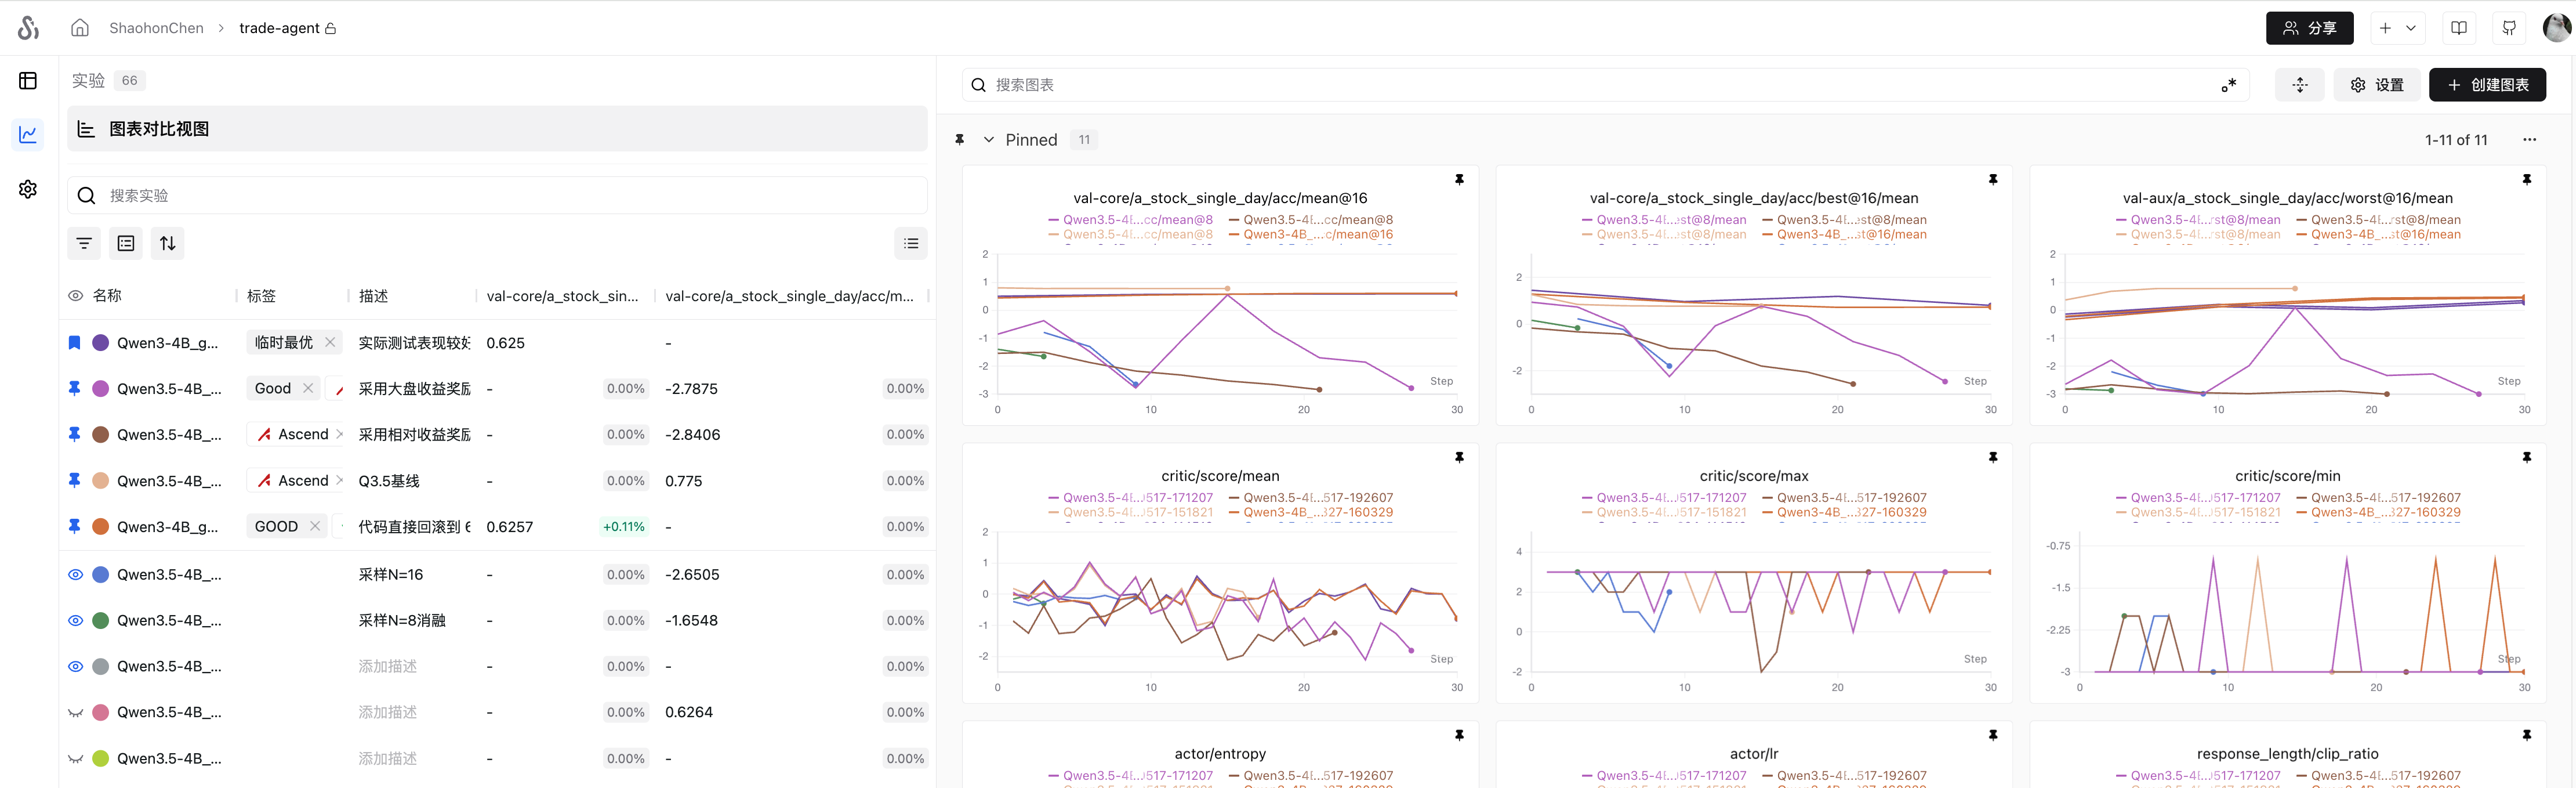Open the sort experiments icon

click(x=168, y=243)
